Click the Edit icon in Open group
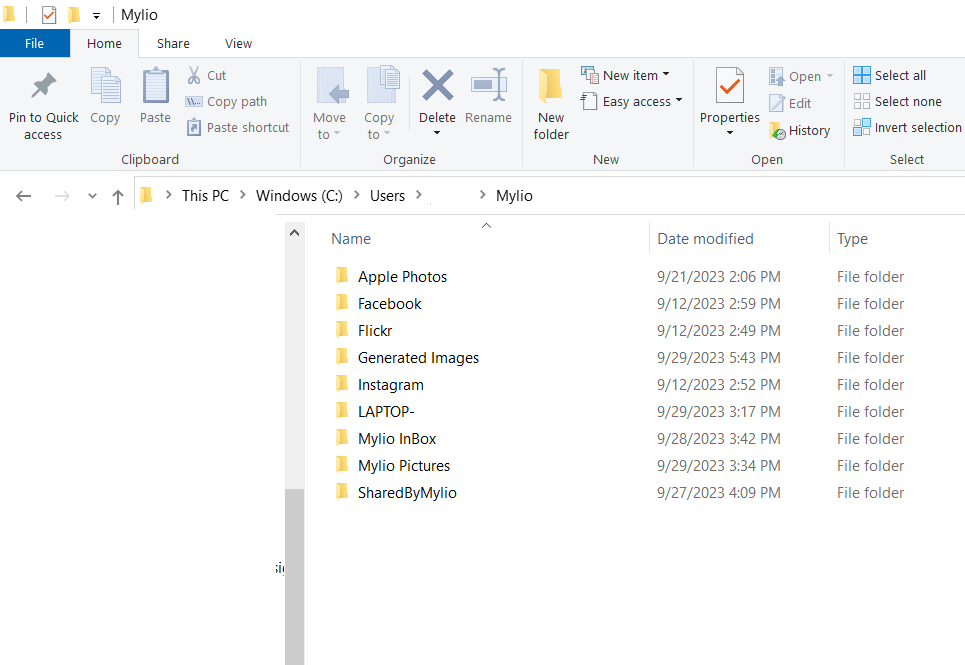This screenshot has height=665, width=965. click(x=777, y=103)
